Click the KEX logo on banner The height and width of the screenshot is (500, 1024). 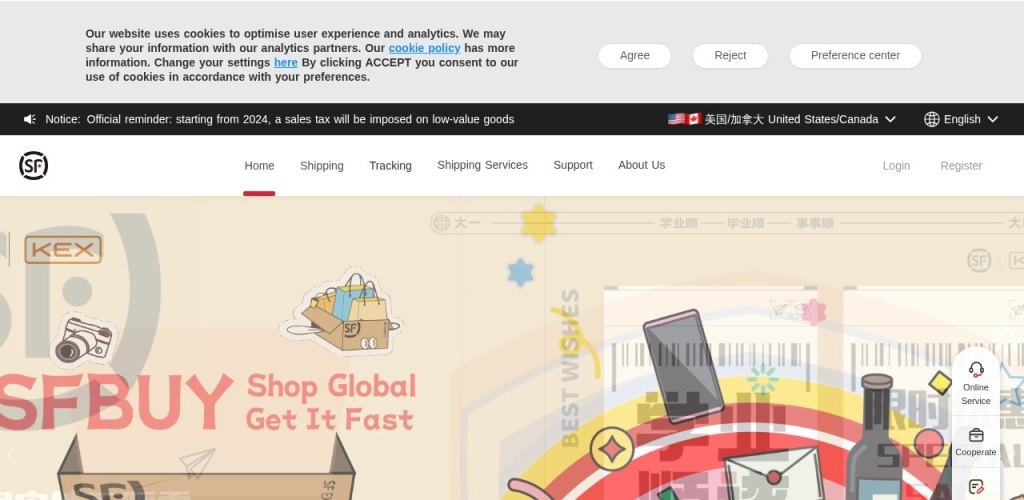pos(63,250)
